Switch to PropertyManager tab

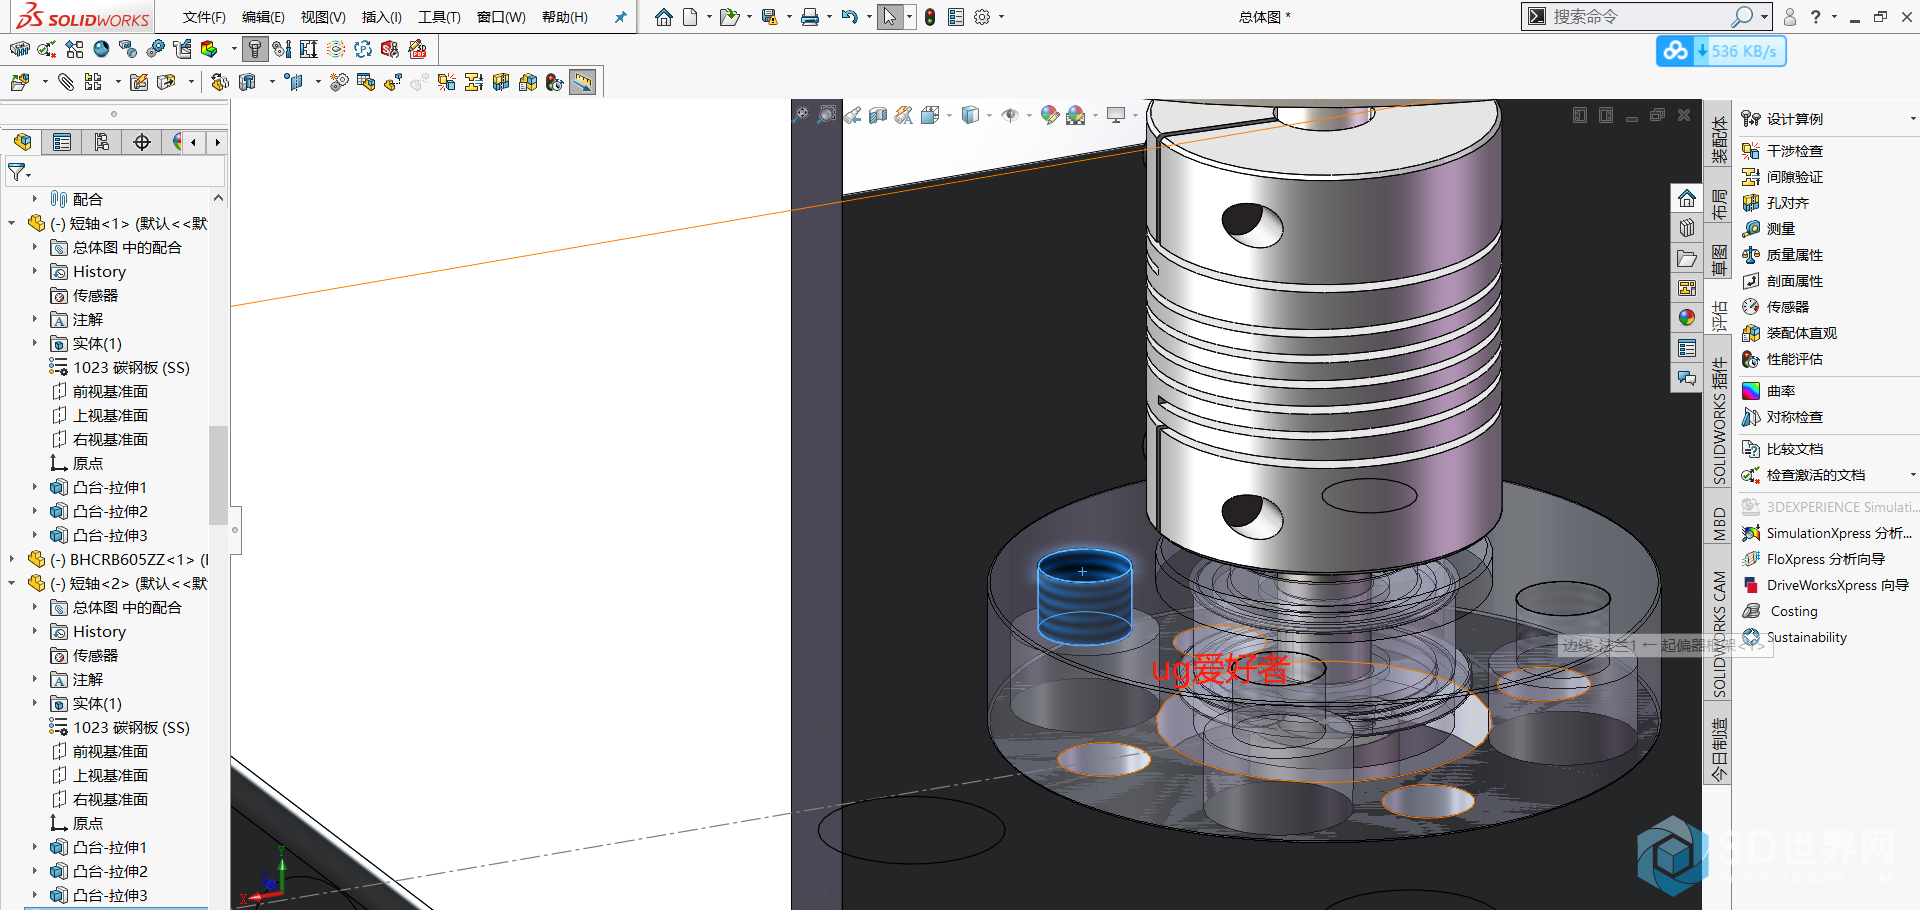click(62, 142)
